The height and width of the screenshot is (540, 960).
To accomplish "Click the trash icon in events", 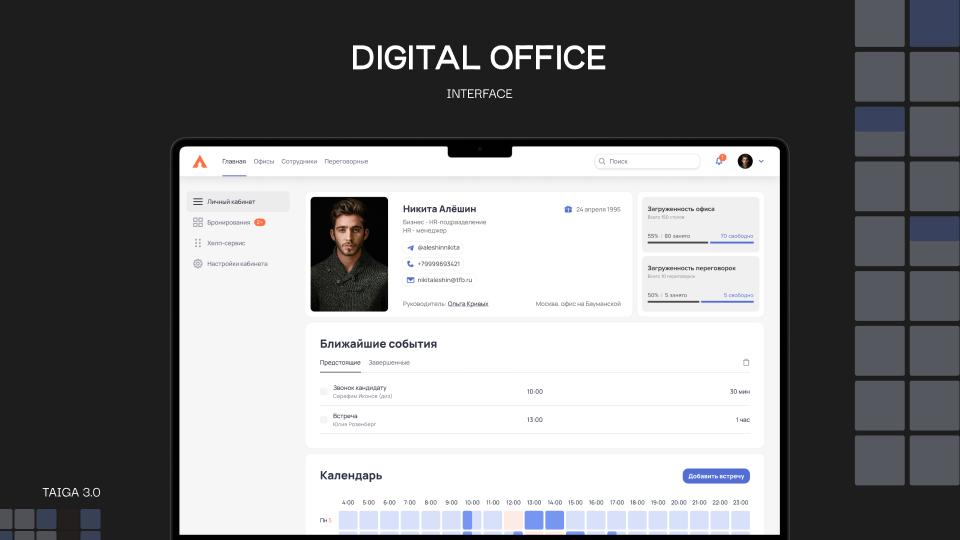I will [746, 362].
